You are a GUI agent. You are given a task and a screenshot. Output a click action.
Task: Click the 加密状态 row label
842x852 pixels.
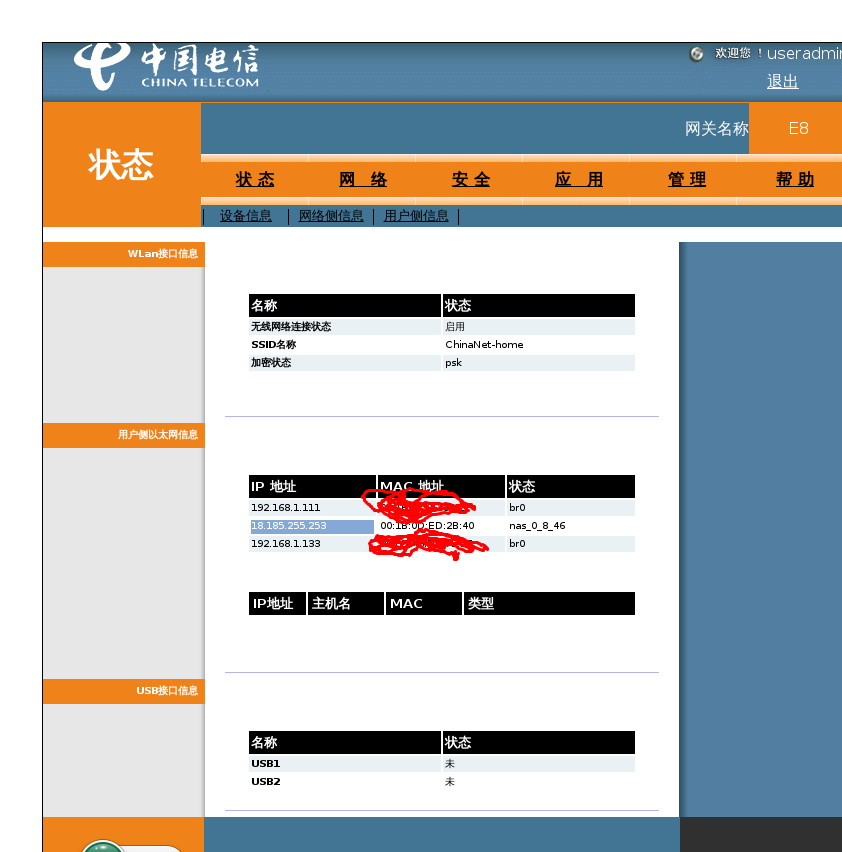pyautogui.click(x=271, y=362)
